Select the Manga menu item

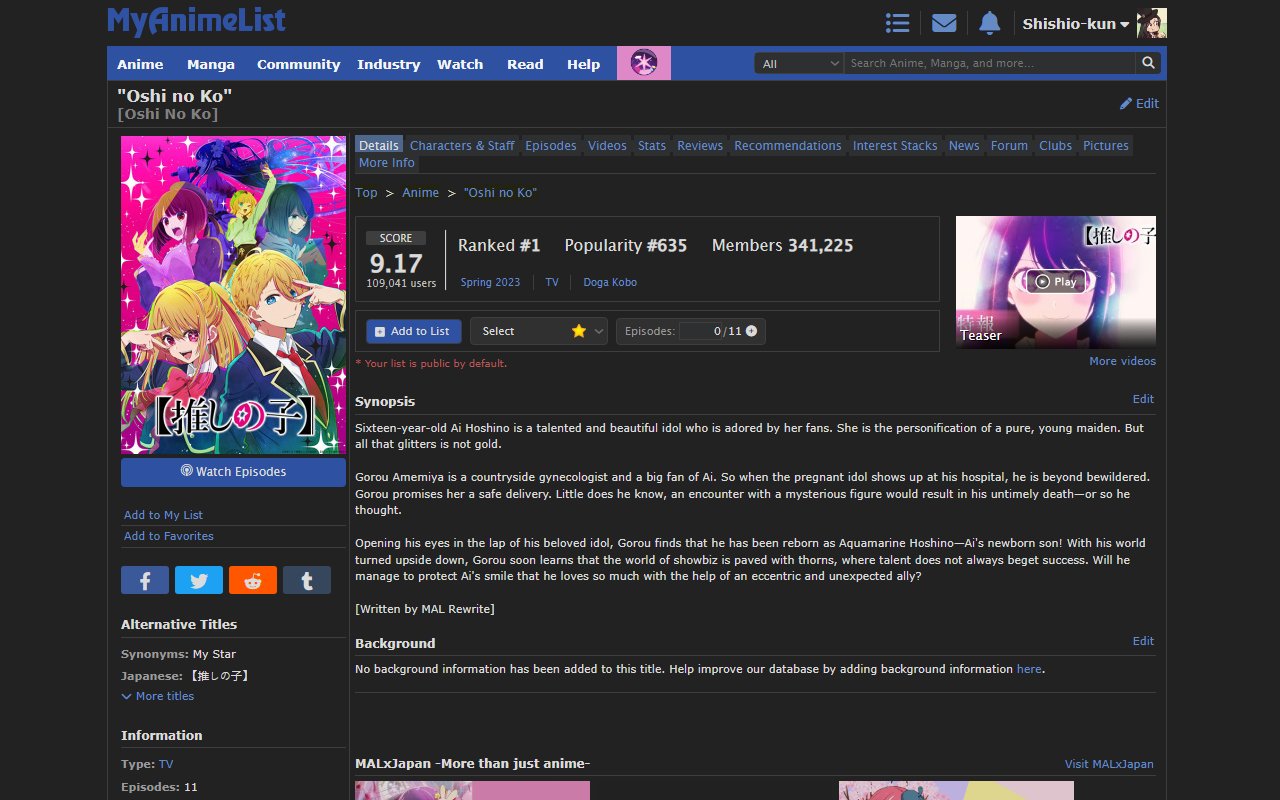211,63
